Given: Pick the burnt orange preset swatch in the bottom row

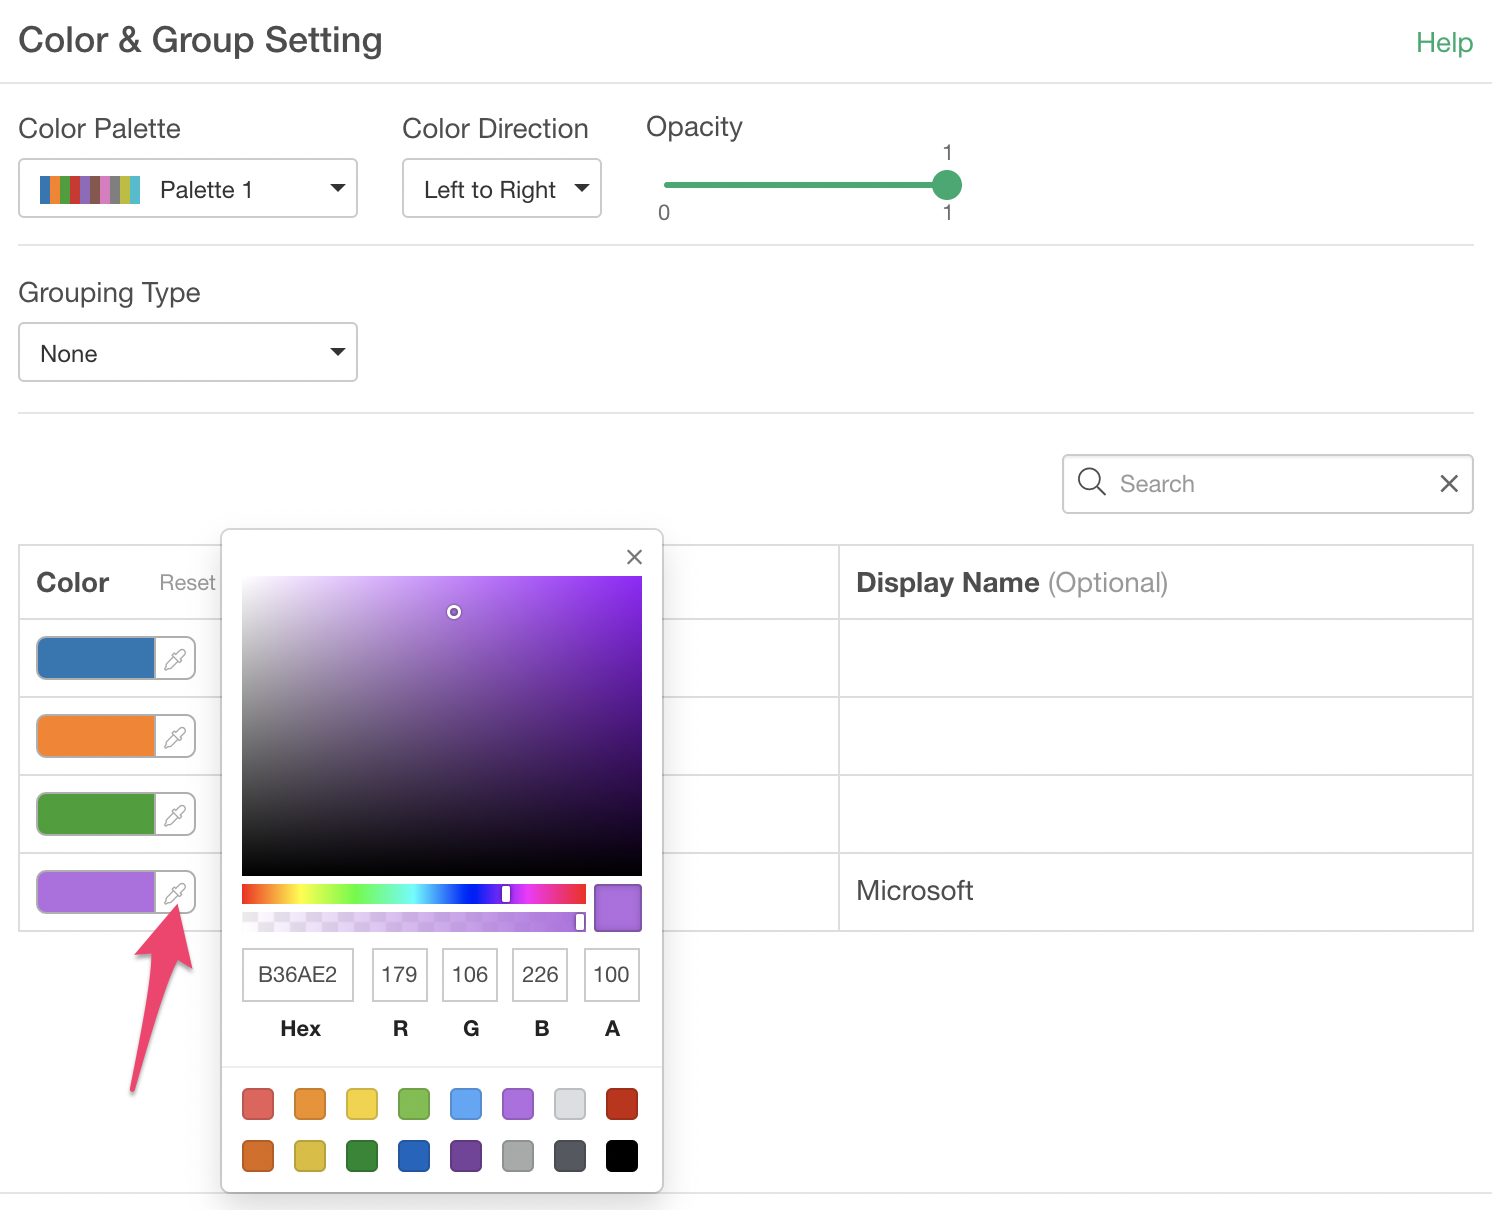Looking at the screenshot, I should tap(258, 1156).
